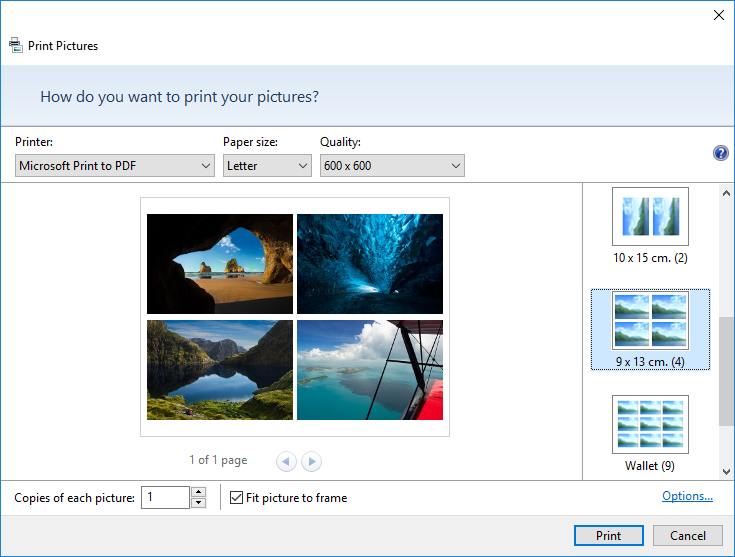This screenshot has height=557, width=735.
Task: Click the Cancel button
Action: click(x=688, y=535)
